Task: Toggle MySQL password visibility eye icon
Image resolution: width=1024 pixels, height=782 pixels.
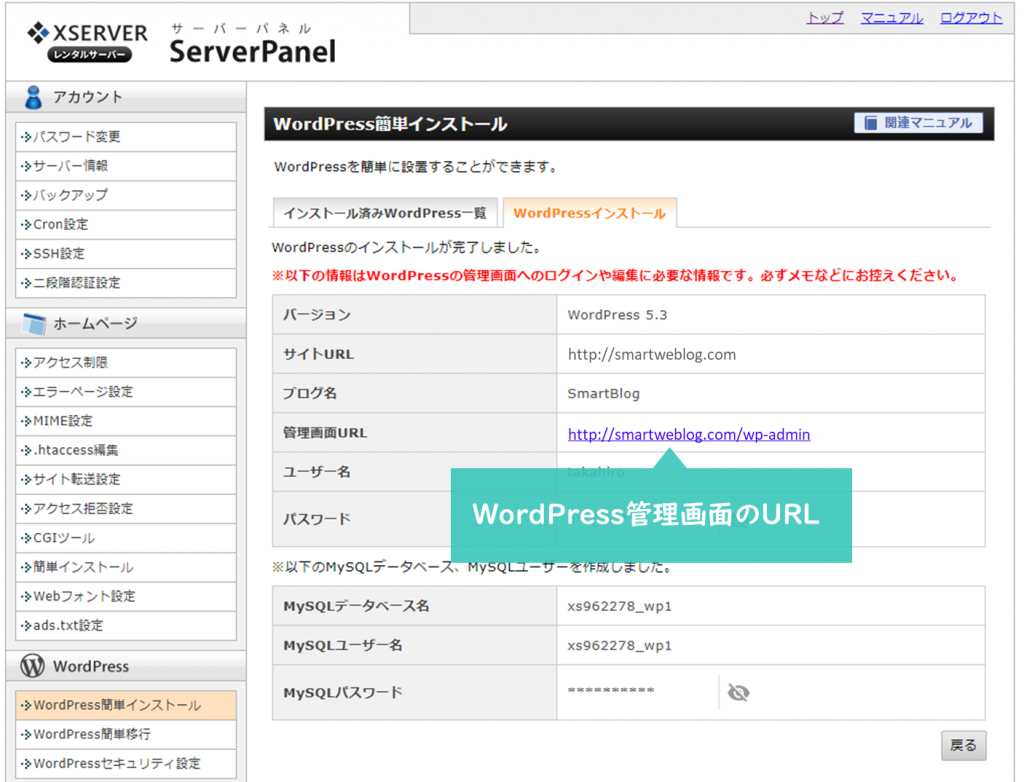Action: 739,692
